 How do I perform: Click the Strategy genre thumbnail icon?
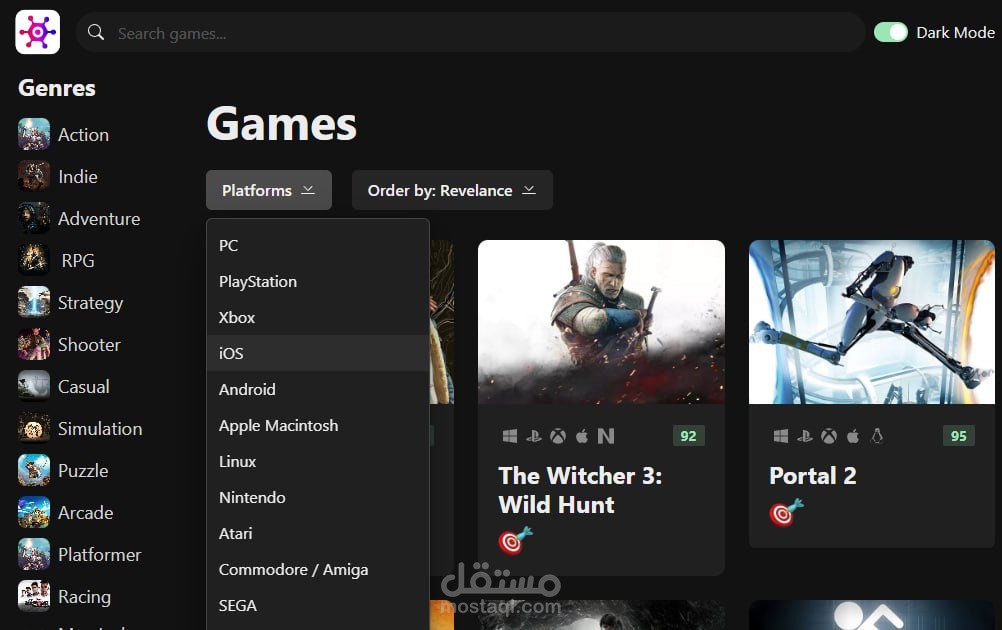click(34, 302)
